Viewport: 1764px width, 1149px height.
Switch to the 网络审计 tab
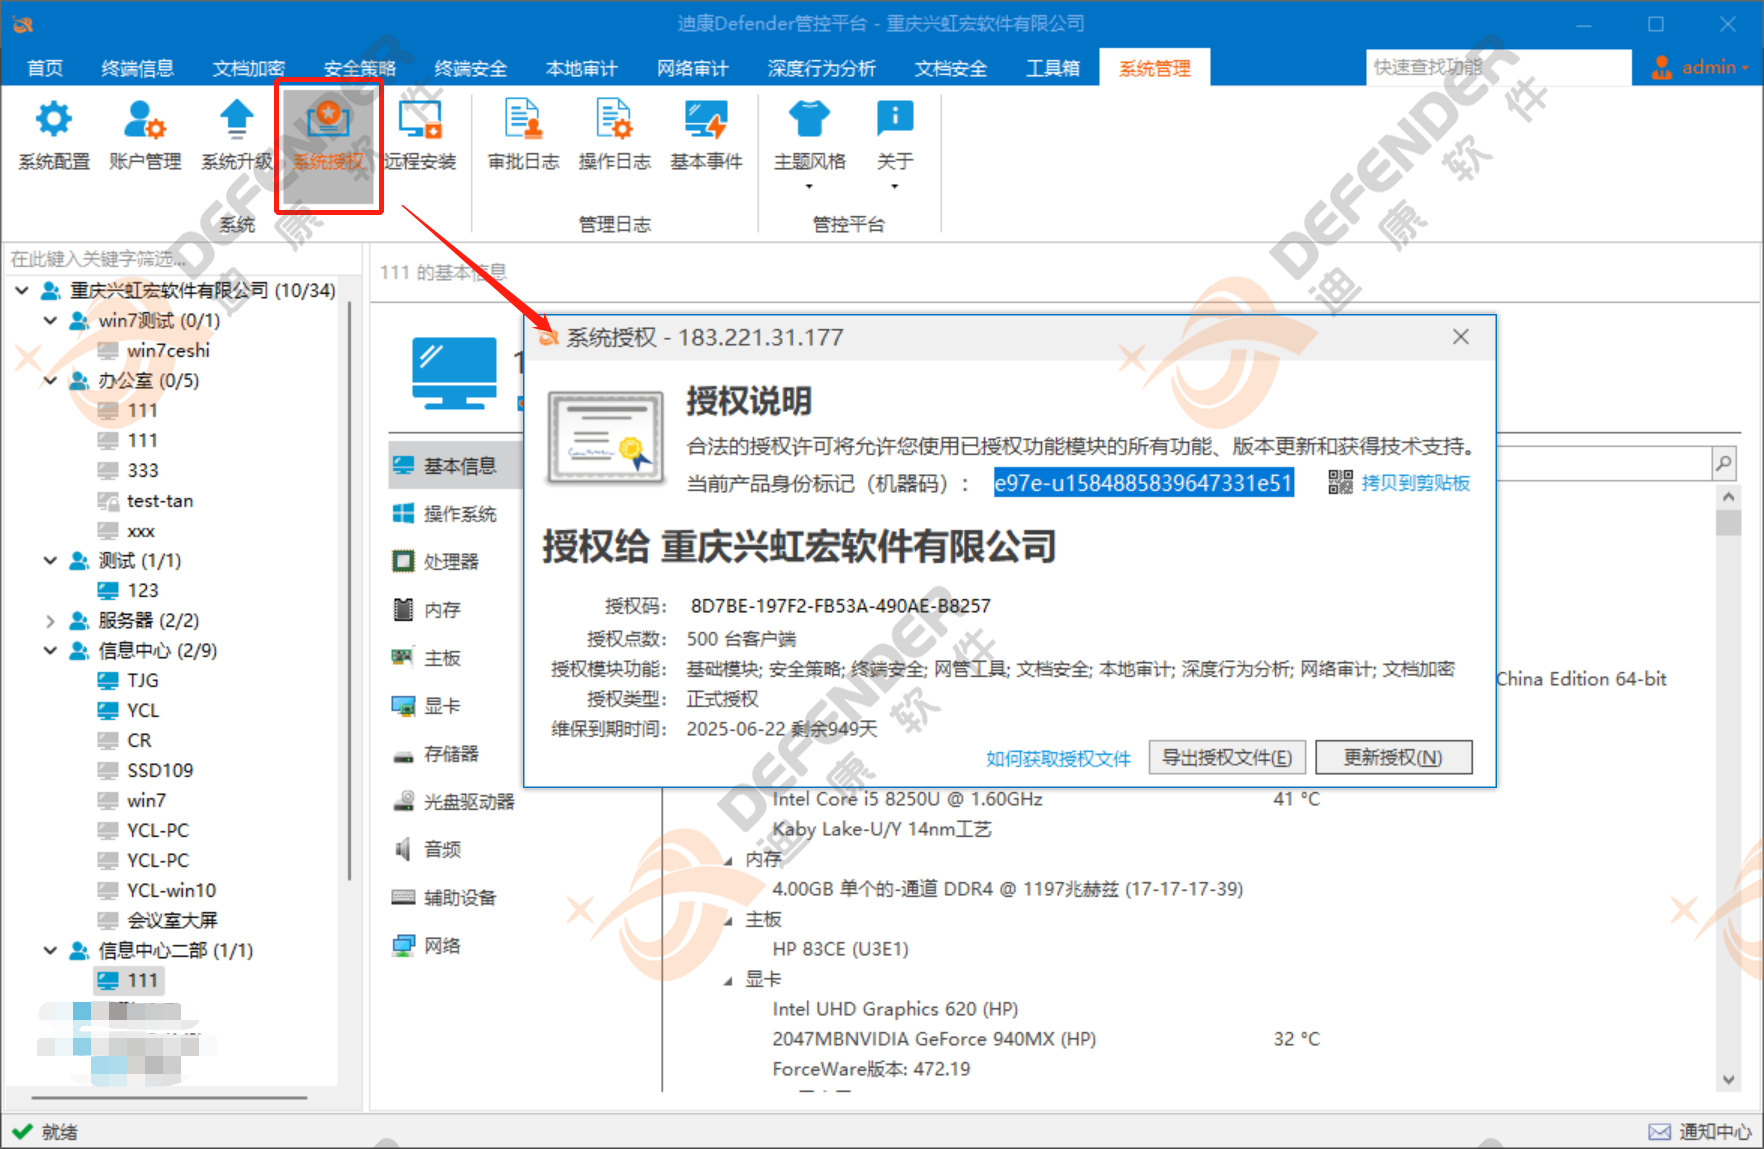pyautogui.click(x=693, y=68)
